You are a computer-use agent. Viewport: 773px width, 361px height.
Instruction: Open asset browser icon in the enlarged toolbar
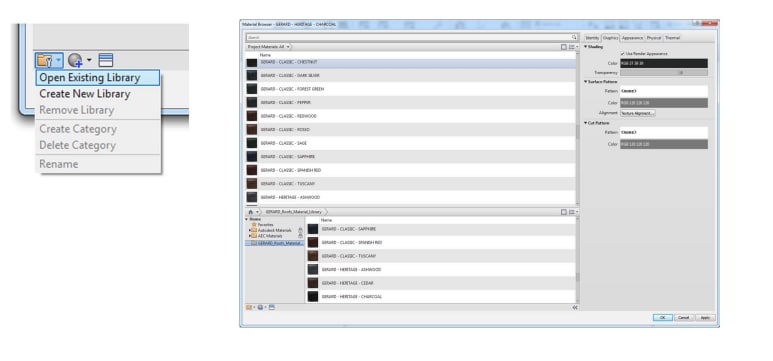coord(105,61)
